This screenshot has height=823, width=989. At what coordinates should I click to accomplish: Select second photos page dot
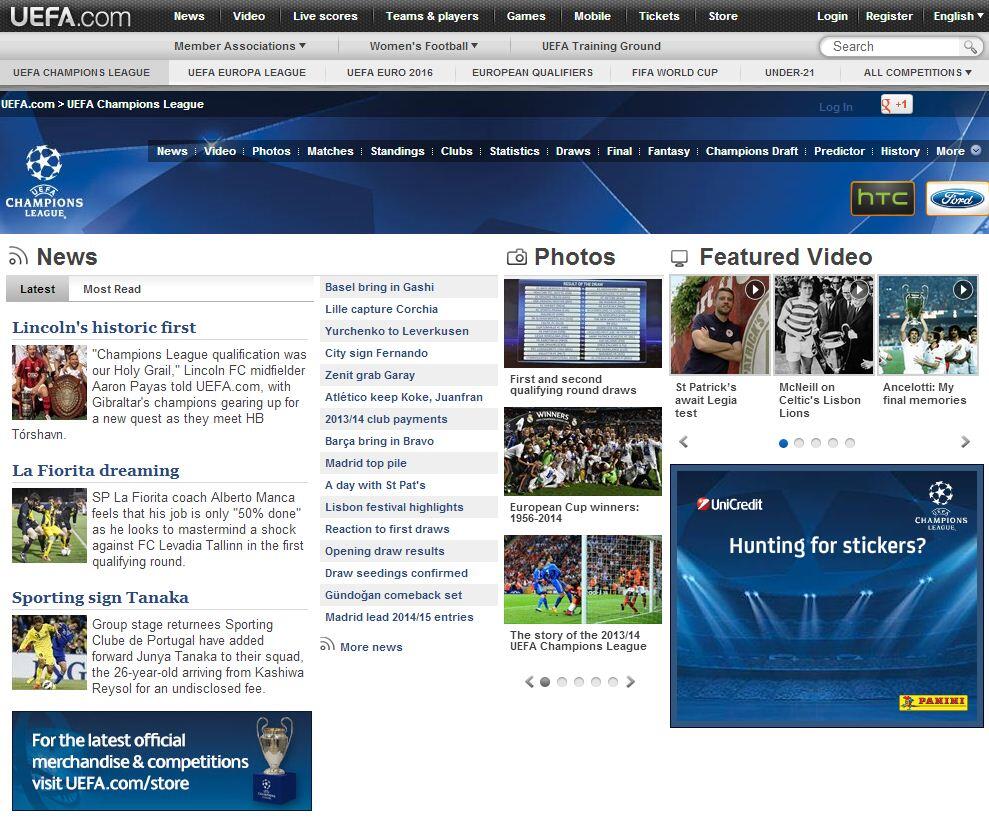pos(562,682)
